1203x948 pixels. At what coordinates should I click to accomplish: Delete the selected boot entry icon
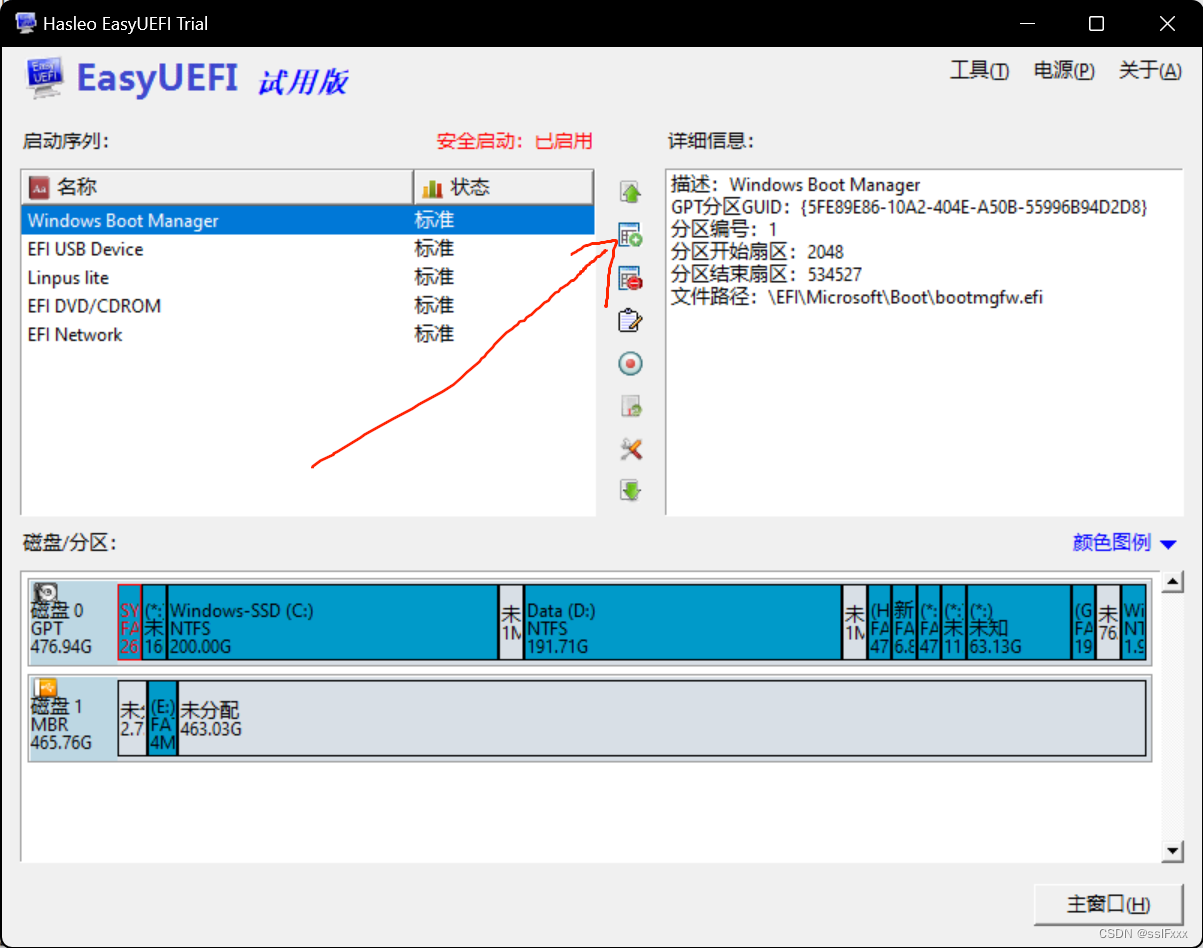click(x=630, y=278)
